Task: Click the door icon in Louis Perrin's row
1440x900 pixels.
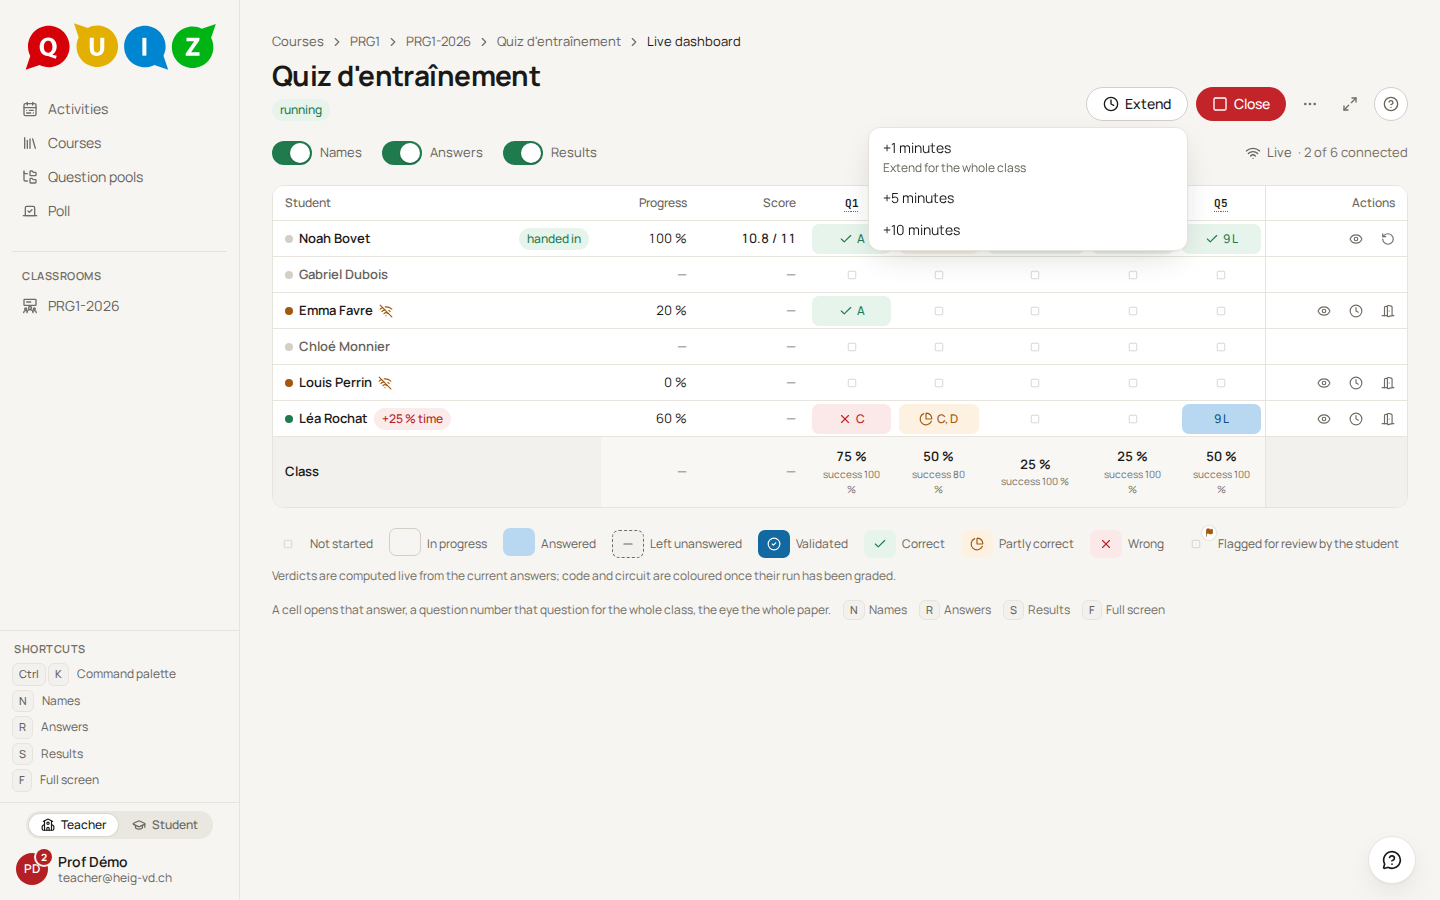Action: (x=1388, y=383)
